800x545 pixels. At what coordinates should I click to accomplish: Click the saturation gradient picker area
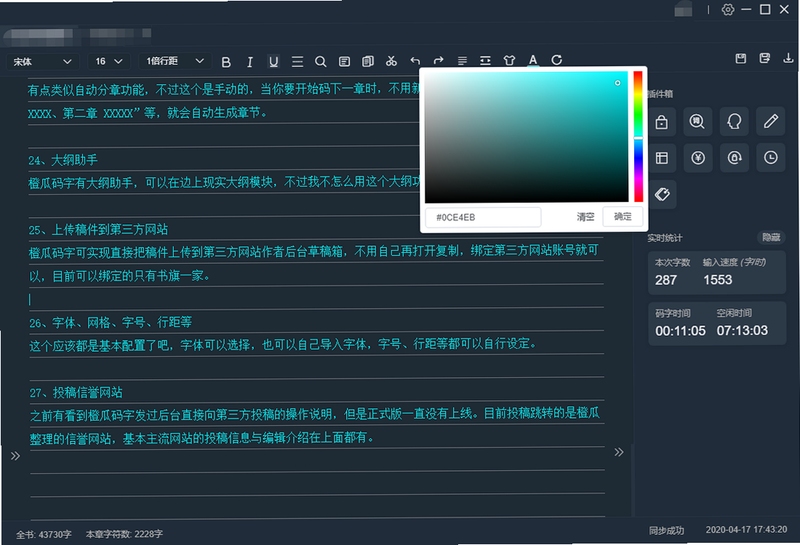(527, 137)
